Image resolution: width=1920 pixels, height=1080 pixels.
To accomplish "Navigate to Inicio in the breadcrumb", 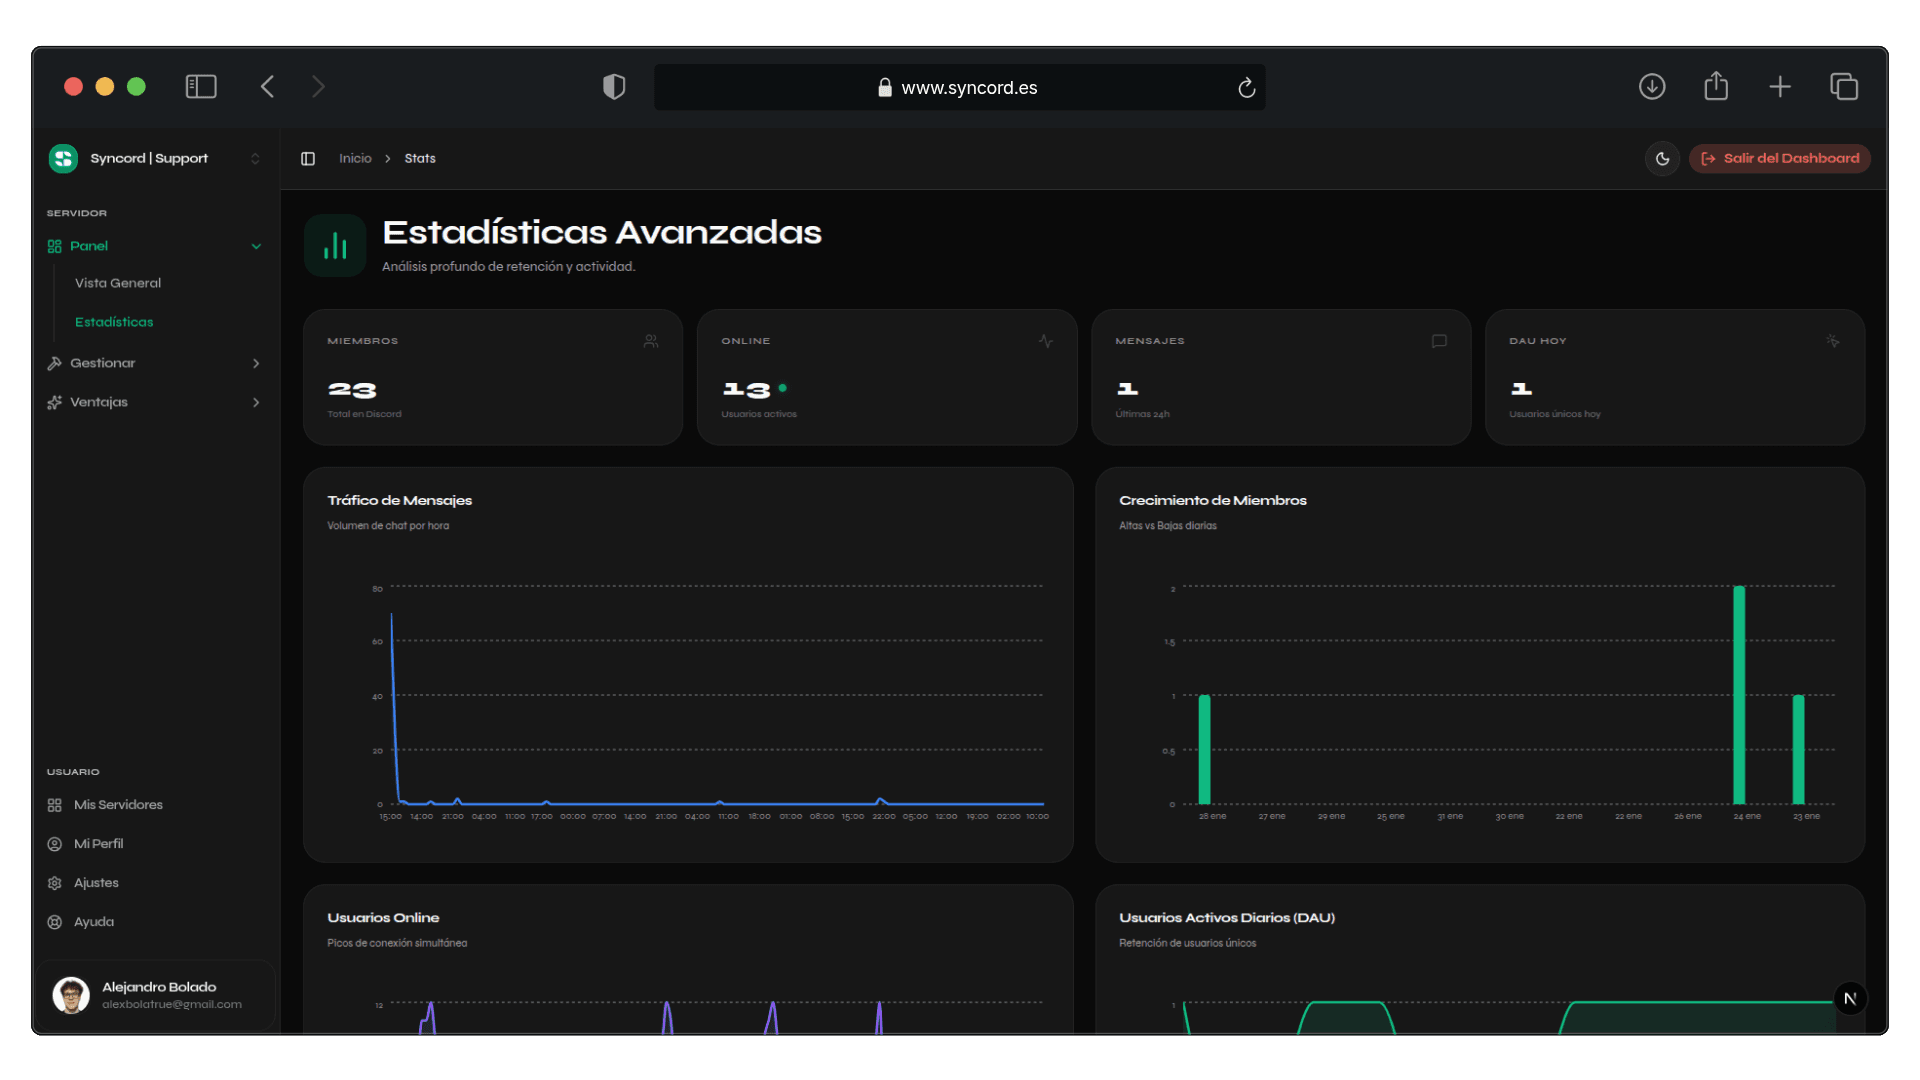I will point(355,158).
